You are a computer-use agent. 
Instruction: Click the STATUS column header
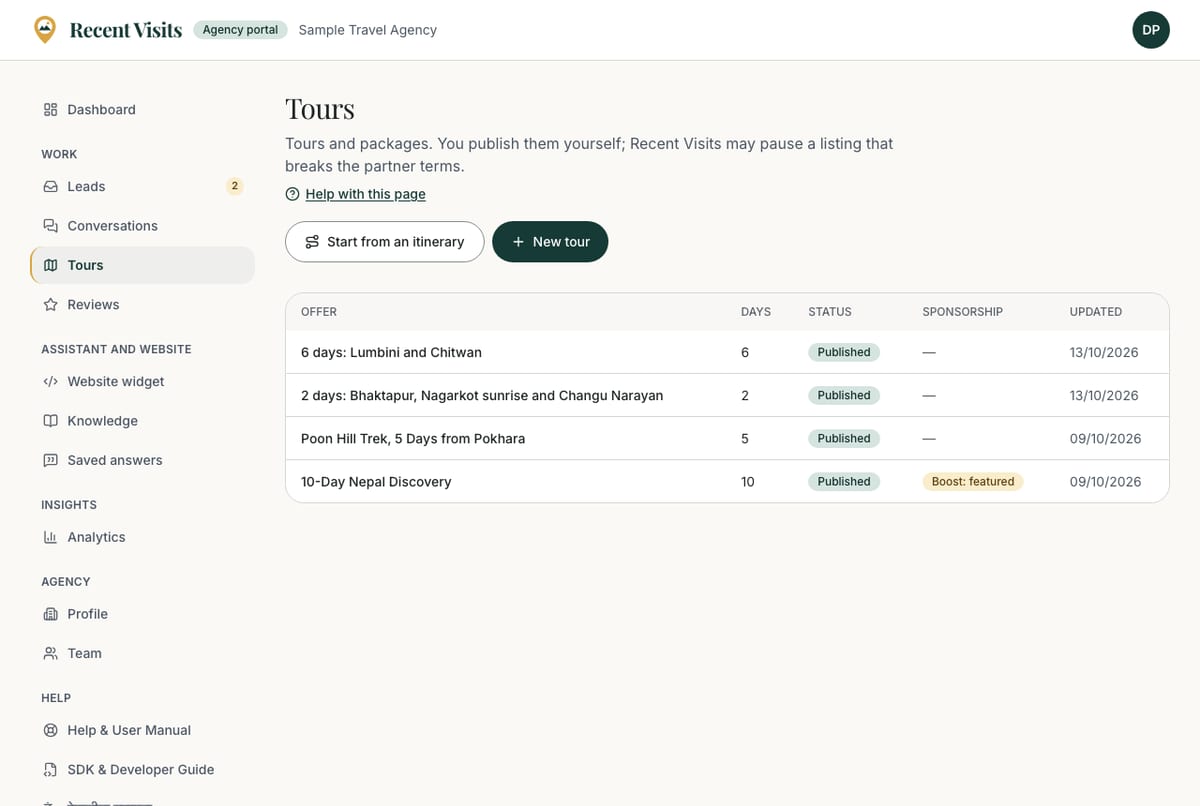830,312
